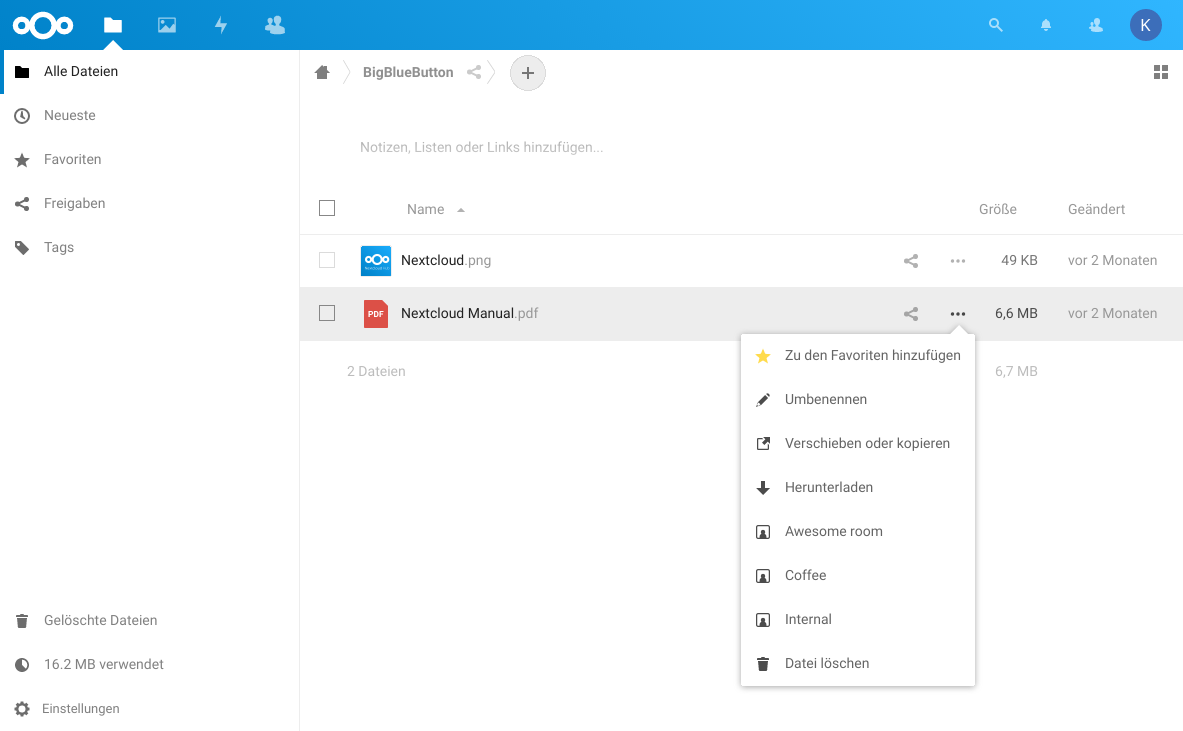Open the user avatar K menu
The height and width of the screenshot is (731, 1183).
1146,25
